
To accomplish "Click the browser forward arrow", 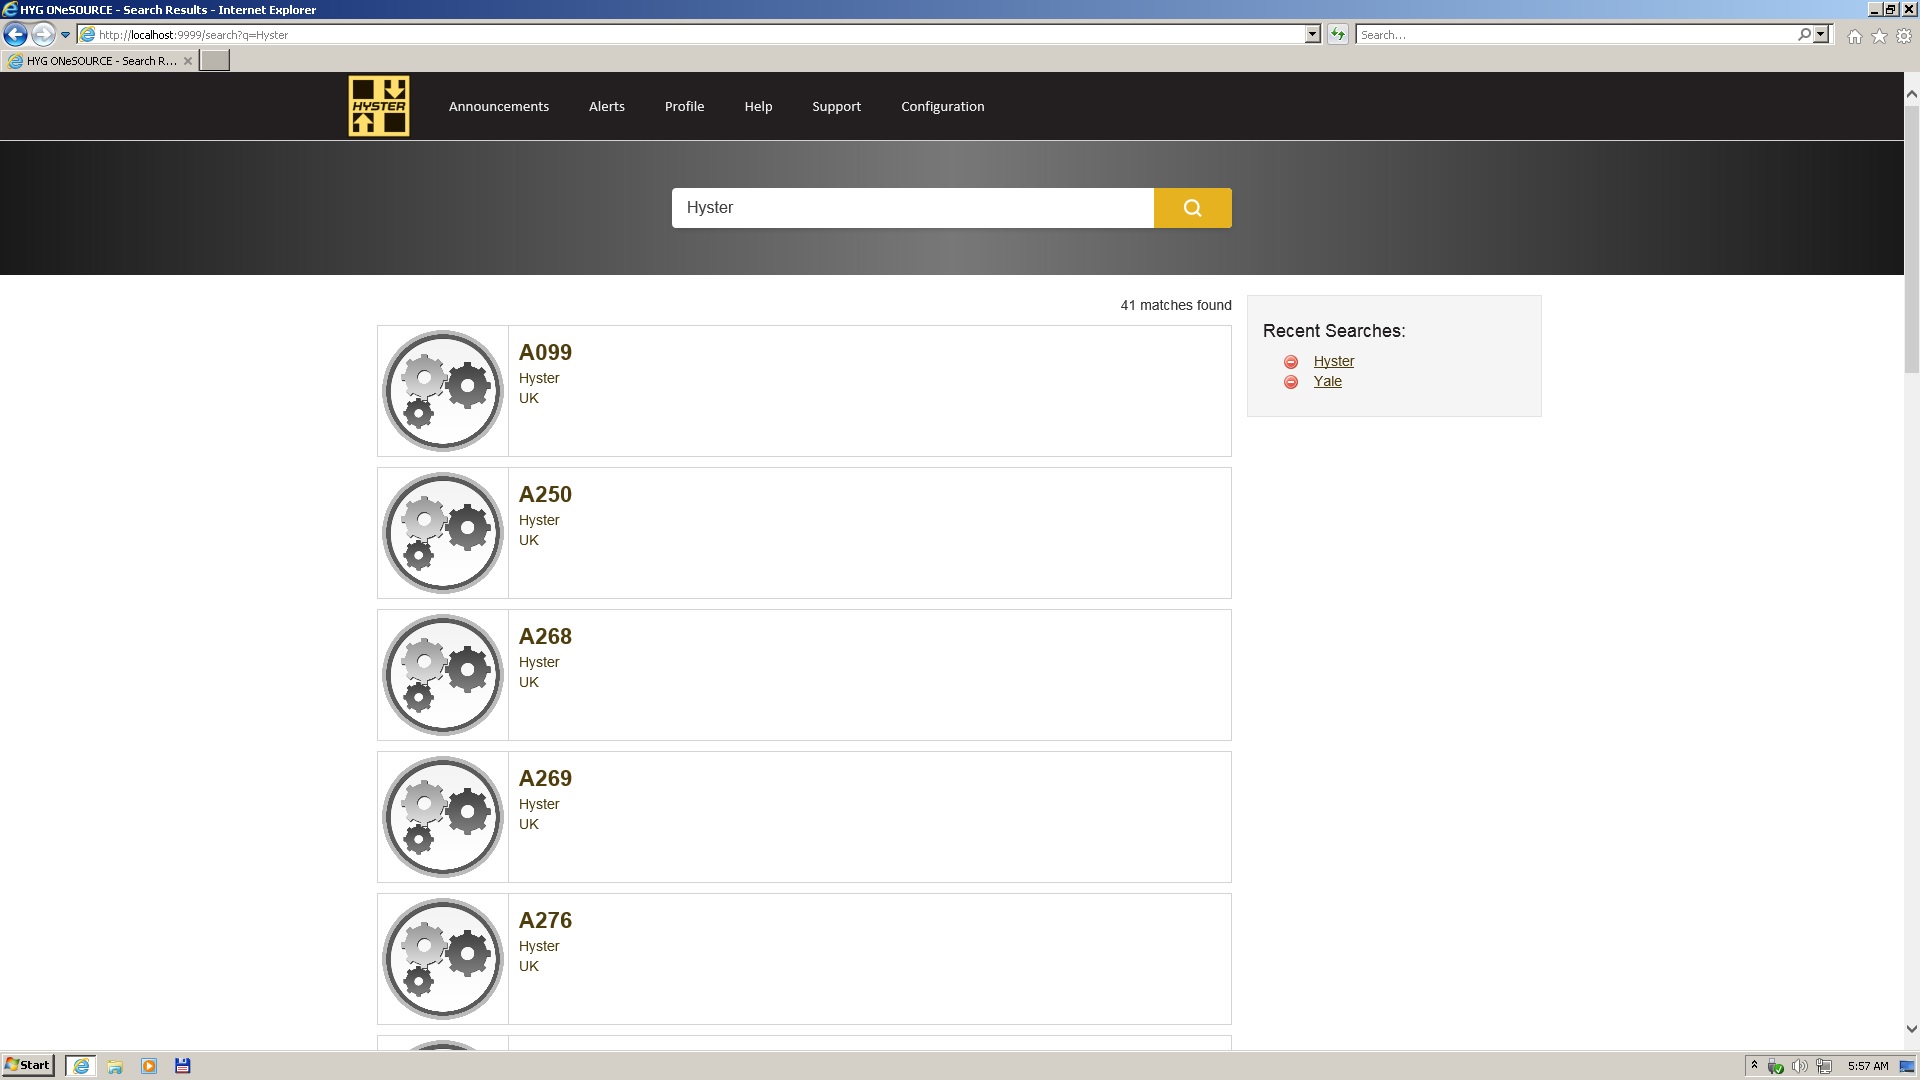I will (x=42, y=34).
